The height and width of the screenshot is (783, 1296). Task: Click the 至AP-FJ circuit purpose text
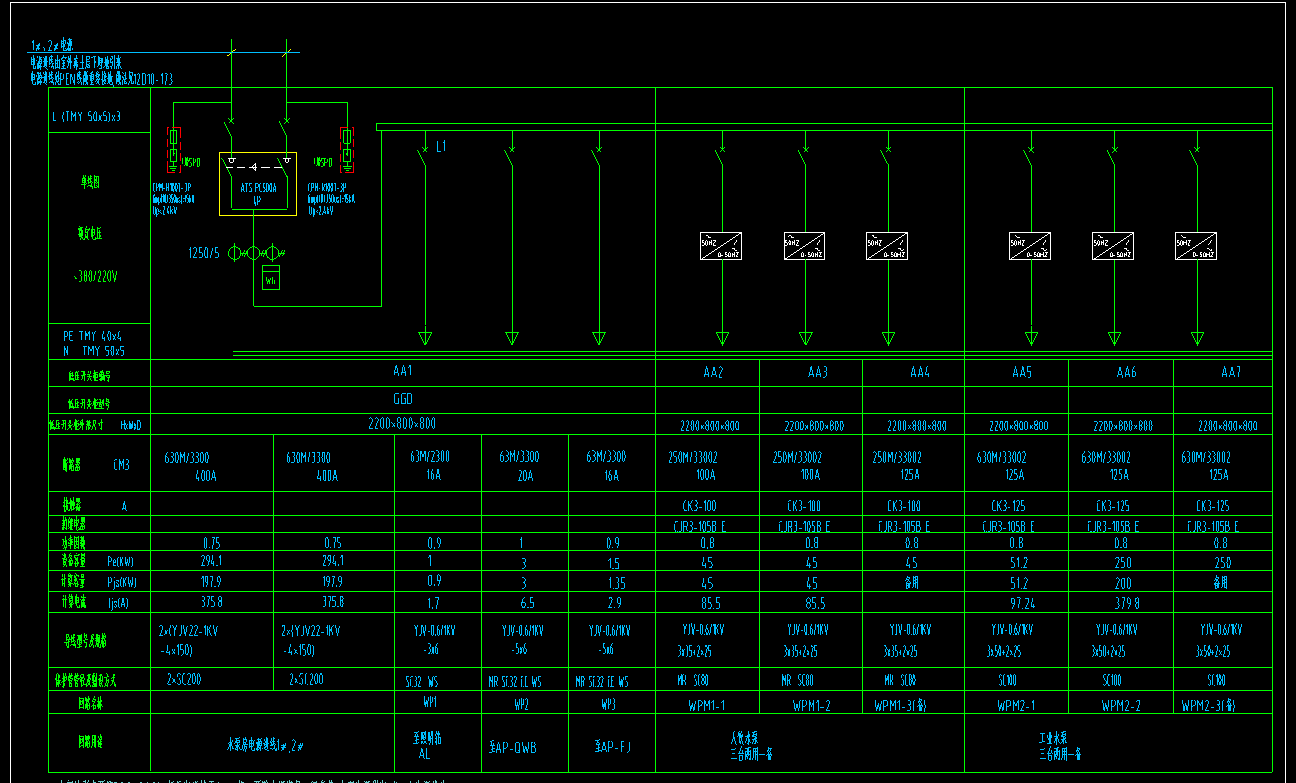tap(613, 746)
